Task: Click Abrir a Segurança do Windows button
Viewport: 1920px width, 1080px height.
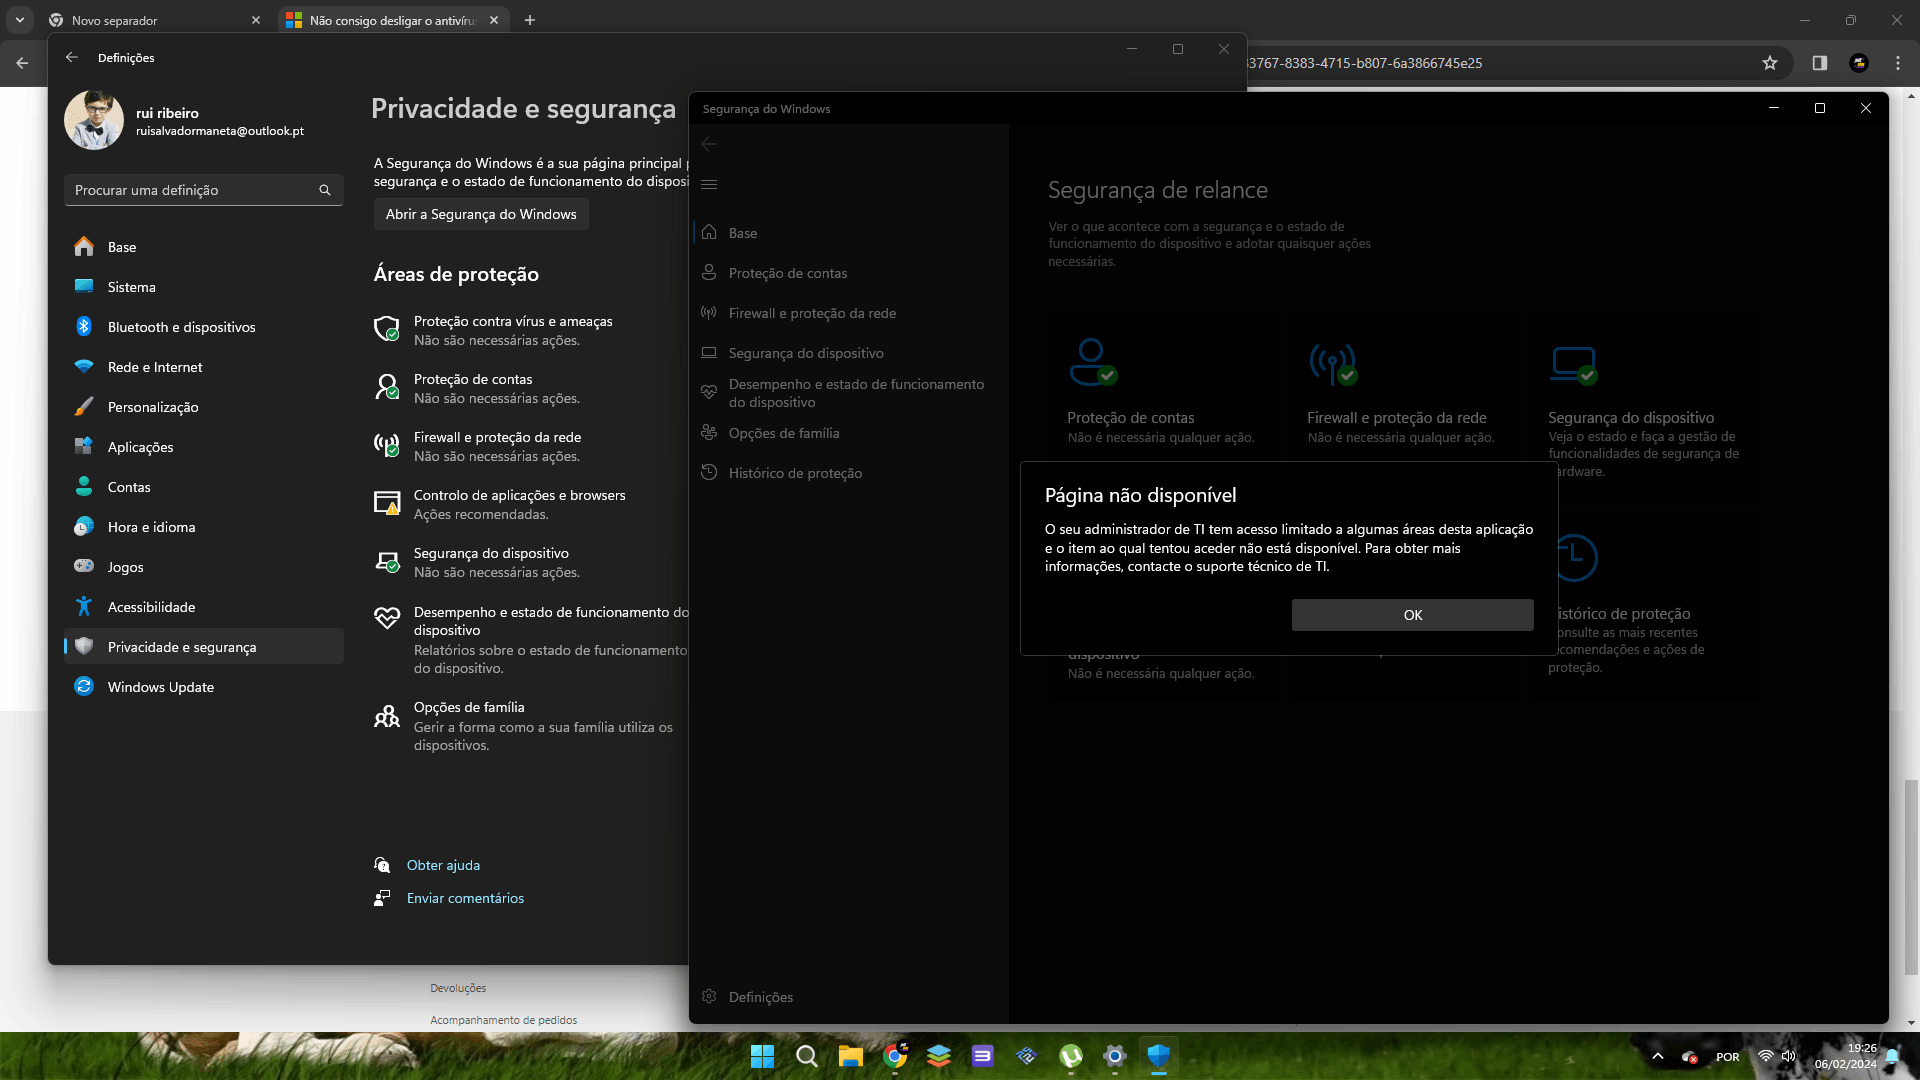Action: [x=481, y=214]
